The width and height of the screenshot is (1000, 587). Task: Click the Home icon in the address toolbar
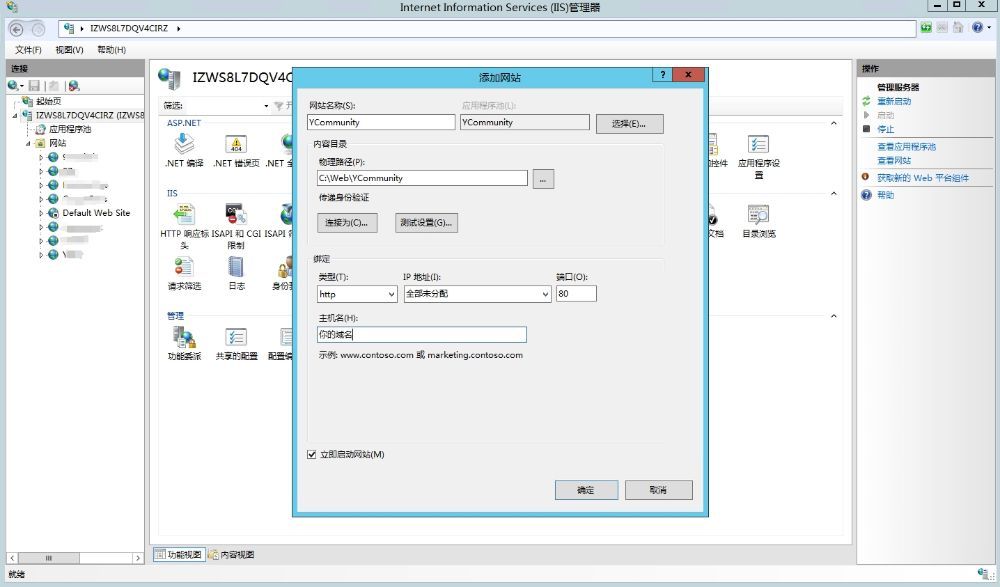tap(958, 27)
